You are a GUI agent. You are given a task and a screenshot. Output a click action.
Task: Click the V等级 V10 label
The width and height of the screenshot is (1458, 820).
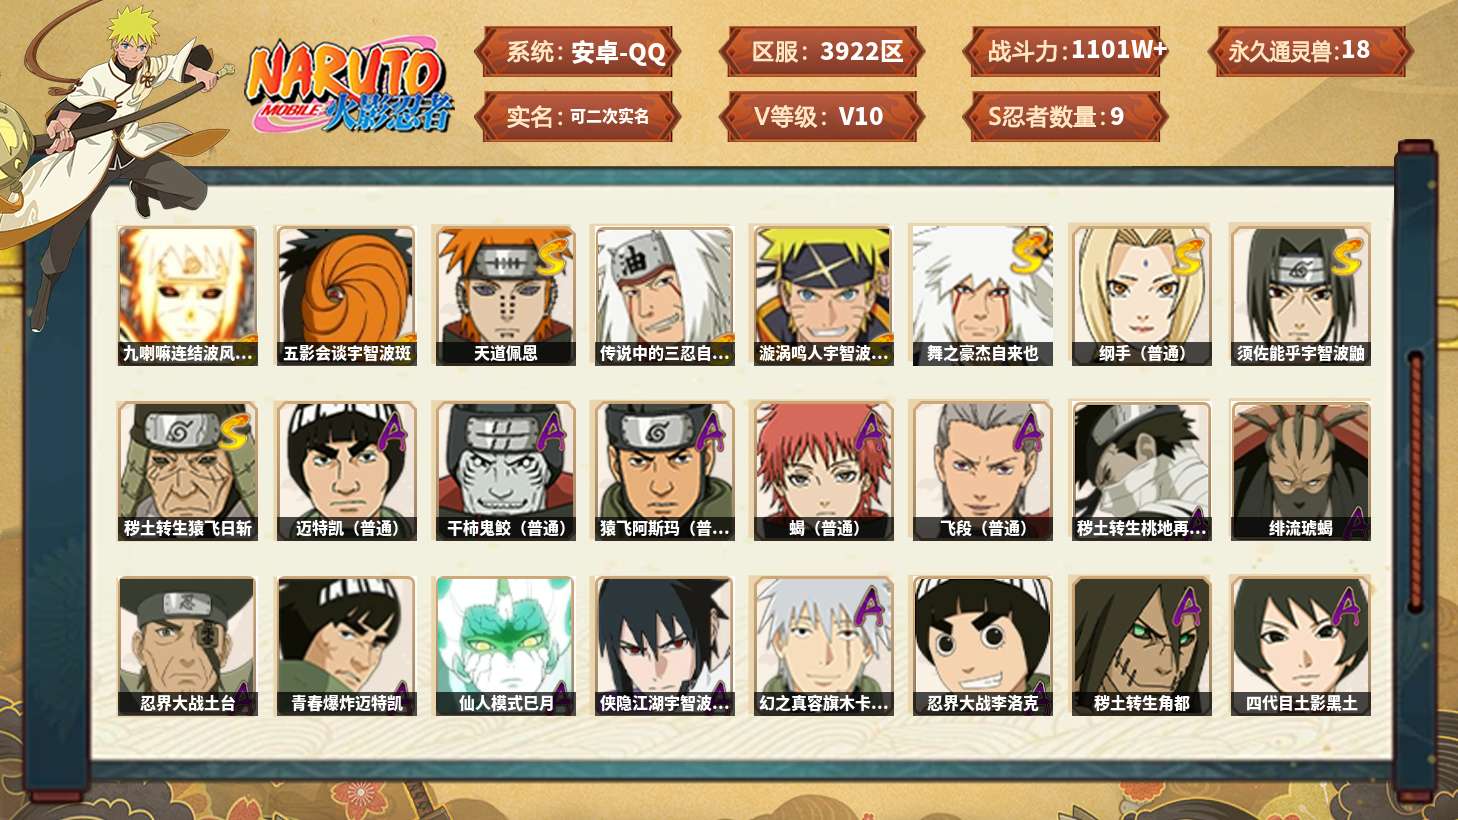[x=818, y=116]
